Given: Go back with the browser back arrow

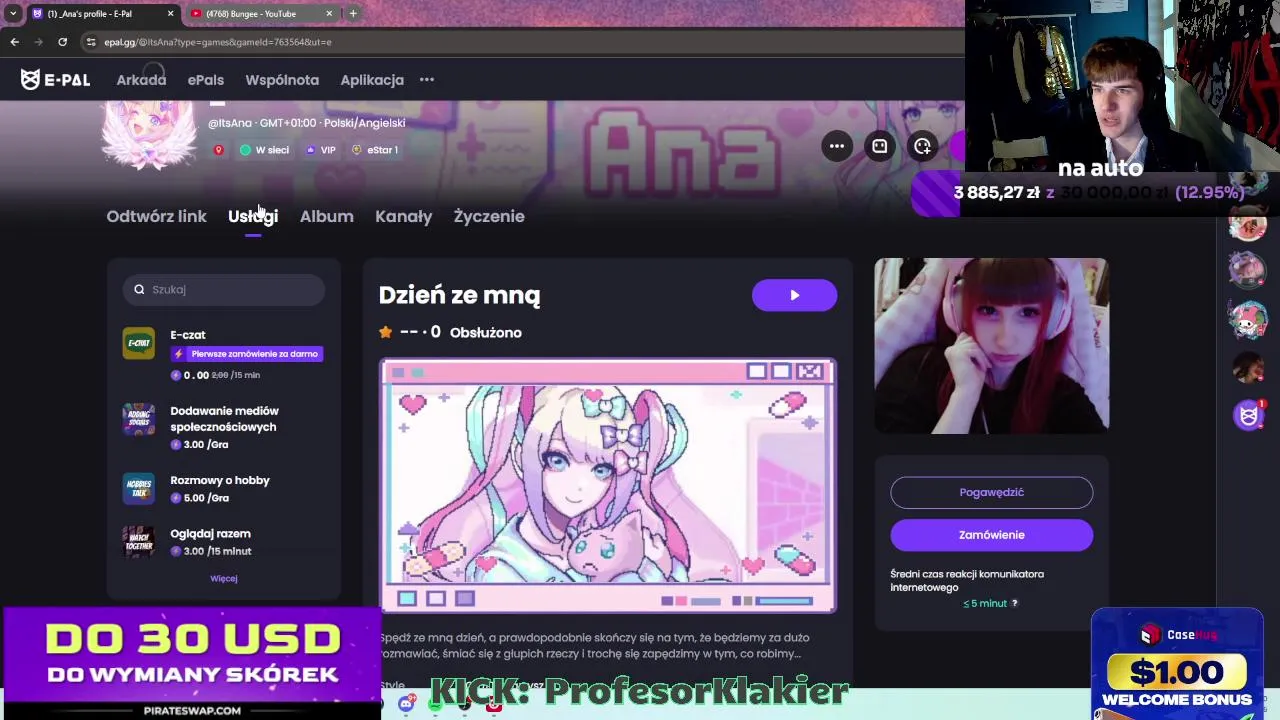Looking at the screenshot, I should click(x=14, y=42).
